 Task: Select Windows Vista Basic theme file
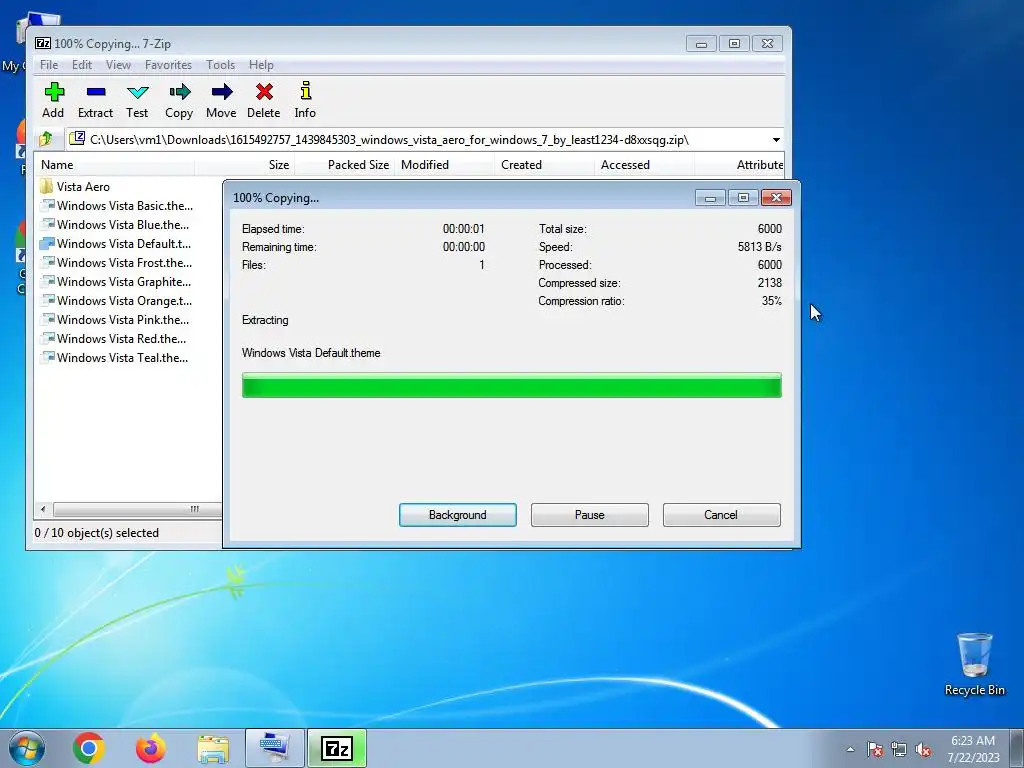(117, 206)
